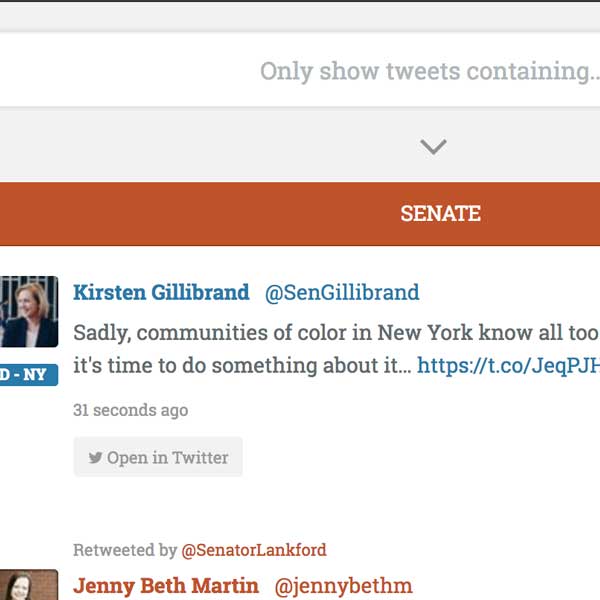Open Kirsten Gillibrand's profile photo
The width and height of the screenshot is (600, 600).
pyautogui.click(x=29, y=311)
